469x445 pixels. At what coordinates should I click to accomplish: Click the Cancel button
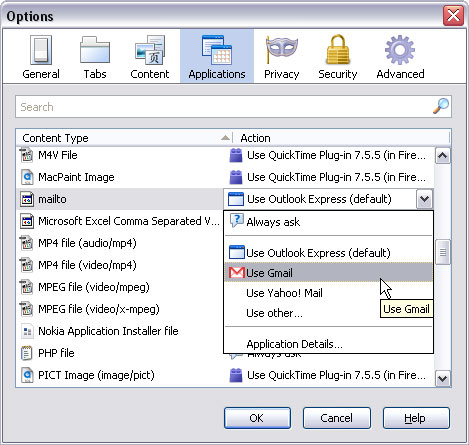(x=336, y=418)
